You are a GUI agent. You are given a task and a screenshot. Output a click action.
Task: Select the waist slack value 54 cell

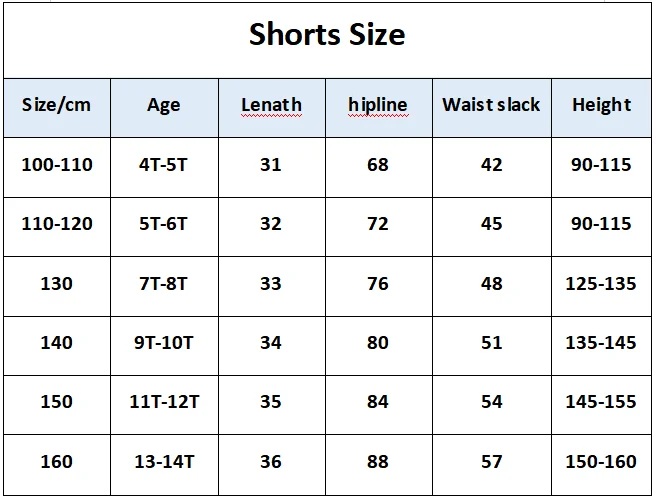[x=491, y=402]
